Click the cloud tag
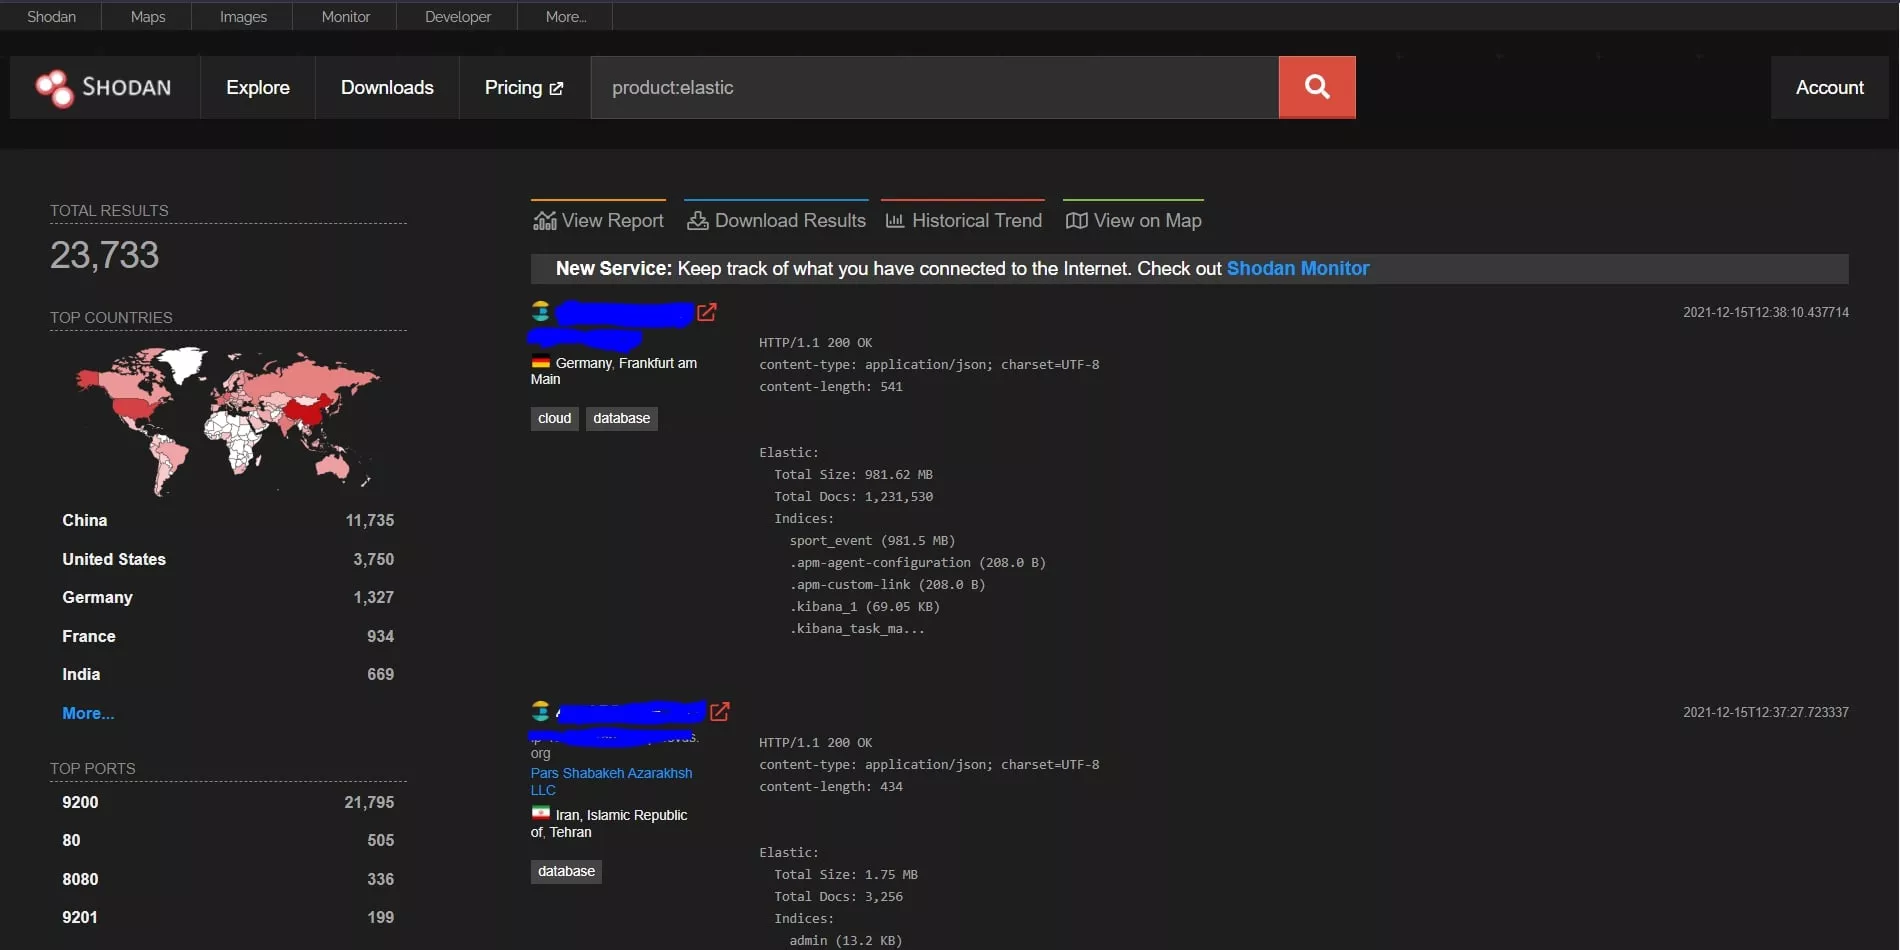1900x950 pixels. tap(554, 418)
